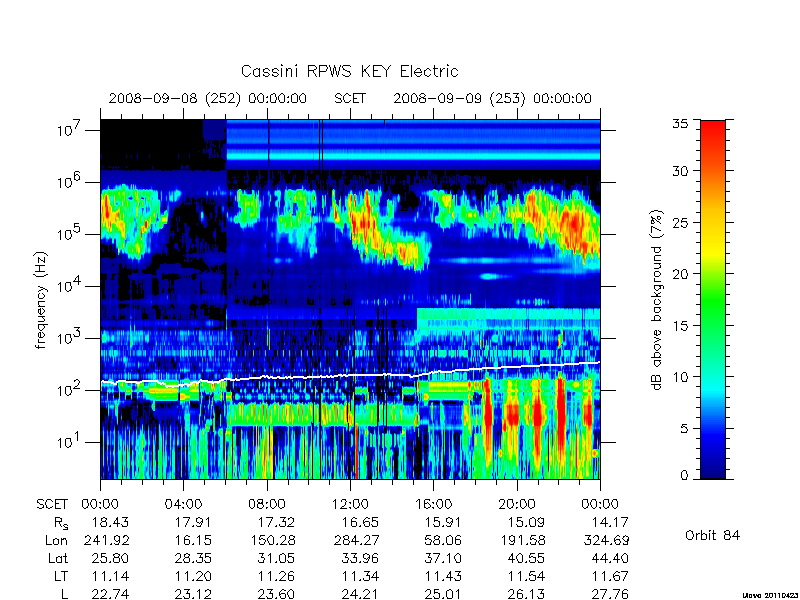The height and width of the screenshot is (600, 800).
Task: Click Rs value 18.43
Action: tap(110, 522)
